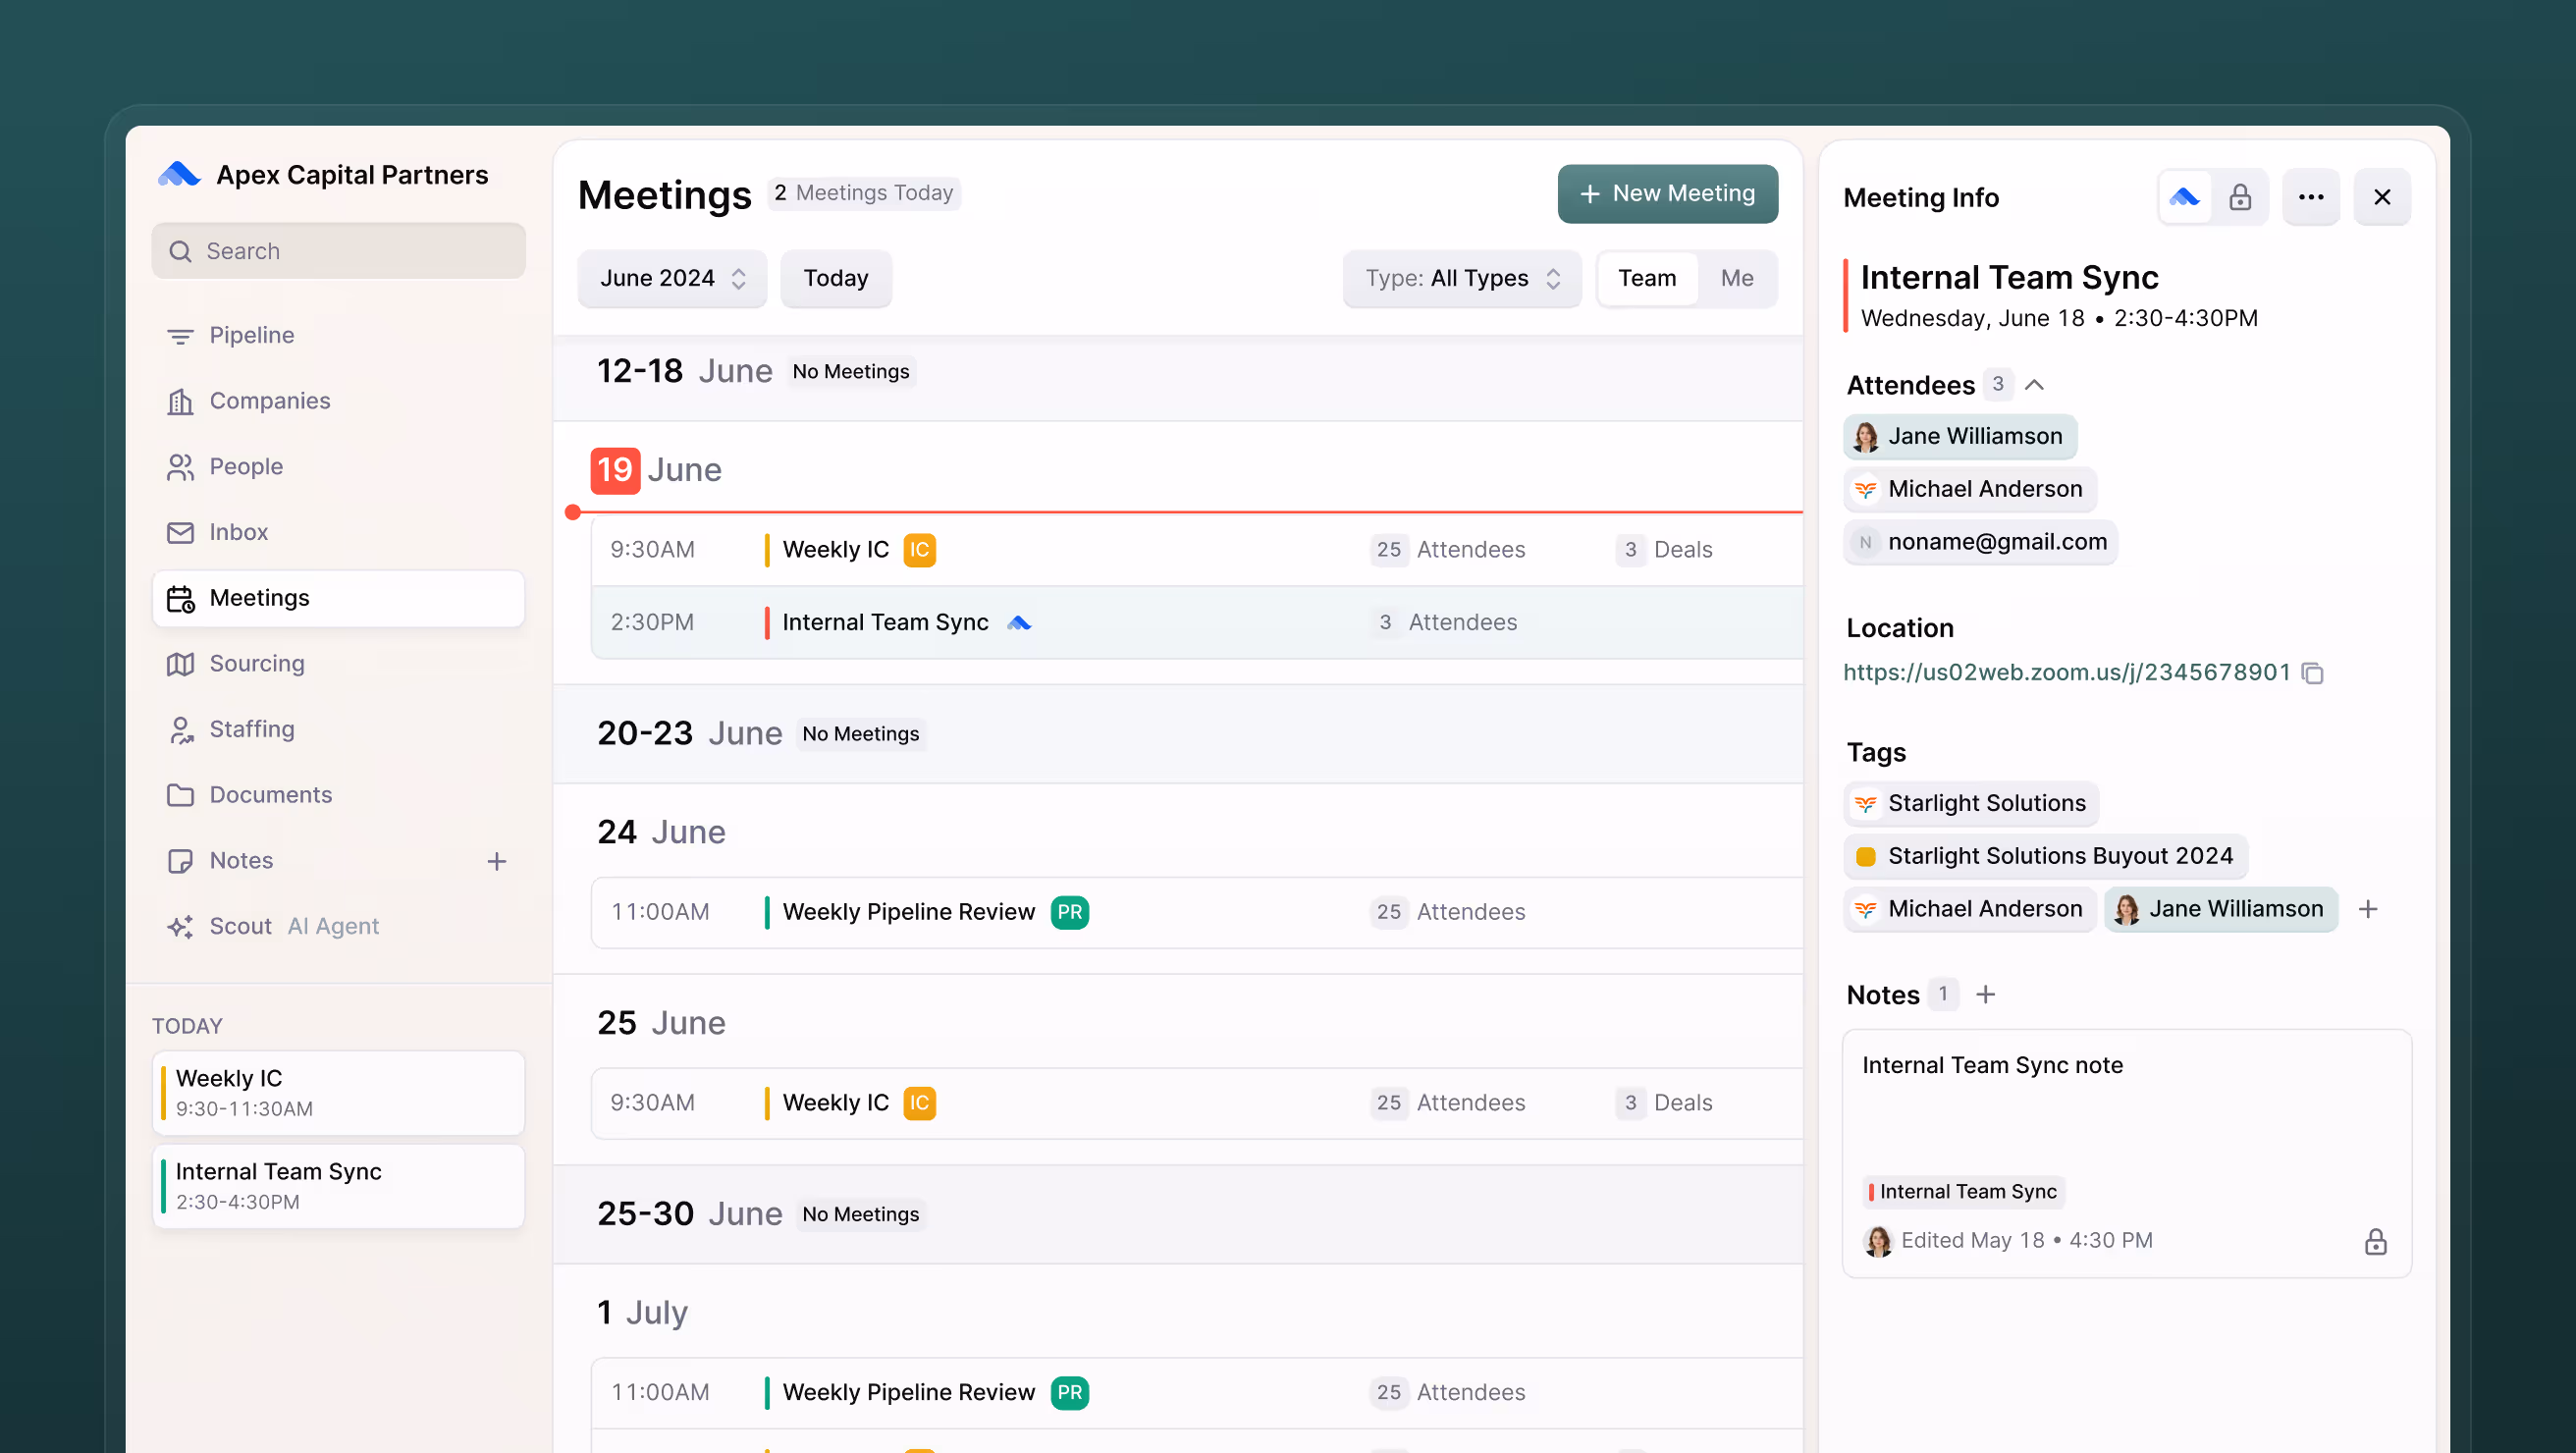This screenshot has width=2576, height=1453.
Task: Add a note with Notes plus icon
Action: tap(1986, 995)
